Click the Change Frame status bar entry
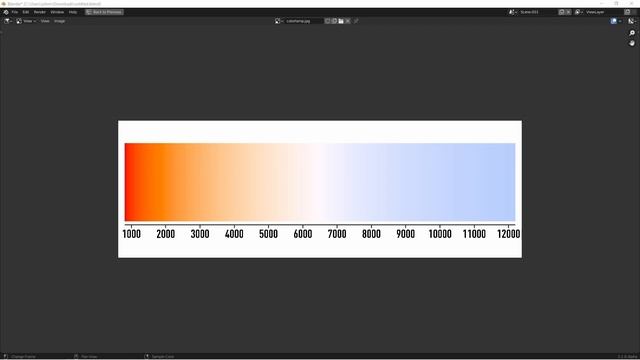Viewport: 640px width, 360px height. pos(20,357)
